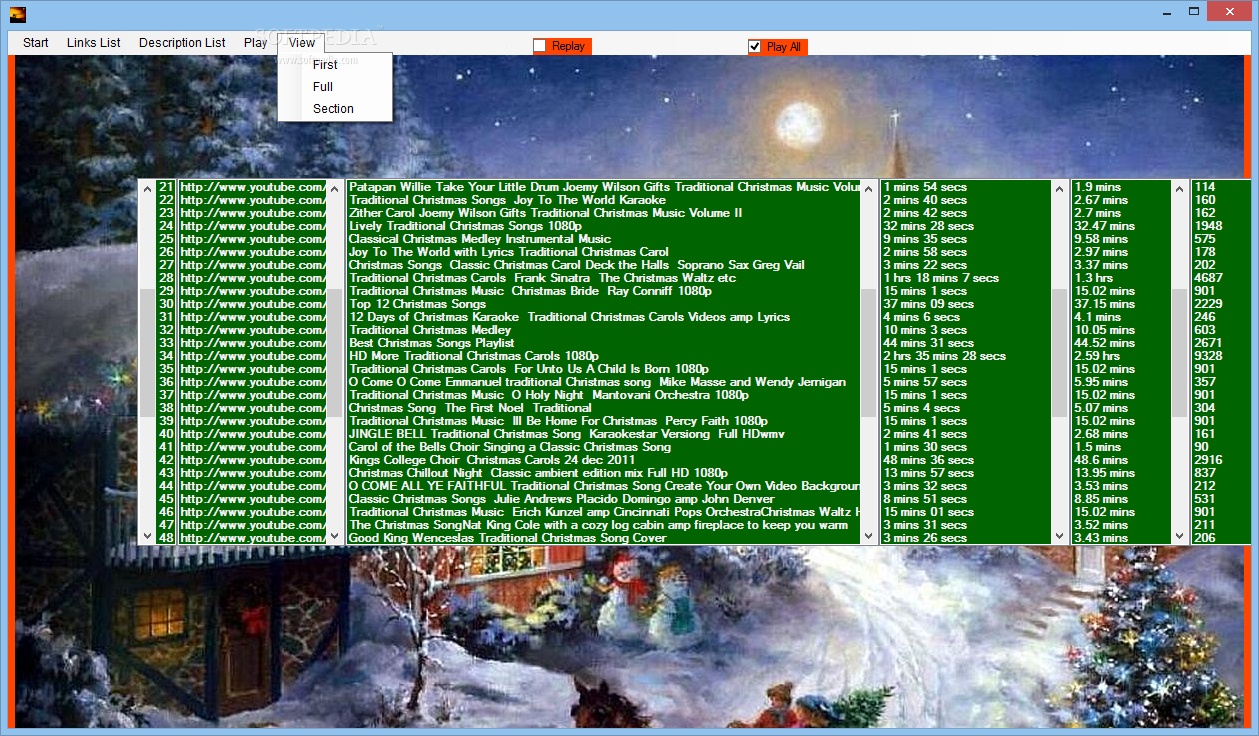The height and width of the screenshot is (736, 1259).
Task: Select row number 48
Action: (x=166, y=538)
